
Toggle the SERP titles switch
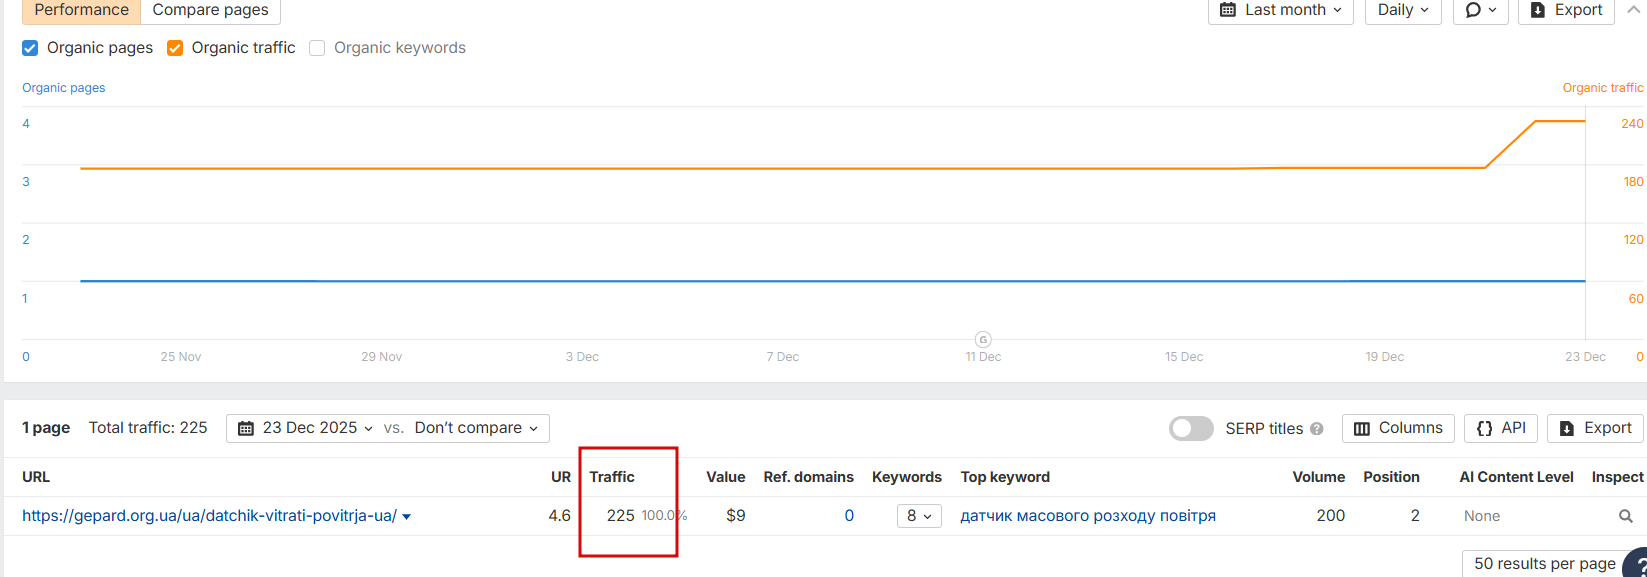[x=1191, y=428]
